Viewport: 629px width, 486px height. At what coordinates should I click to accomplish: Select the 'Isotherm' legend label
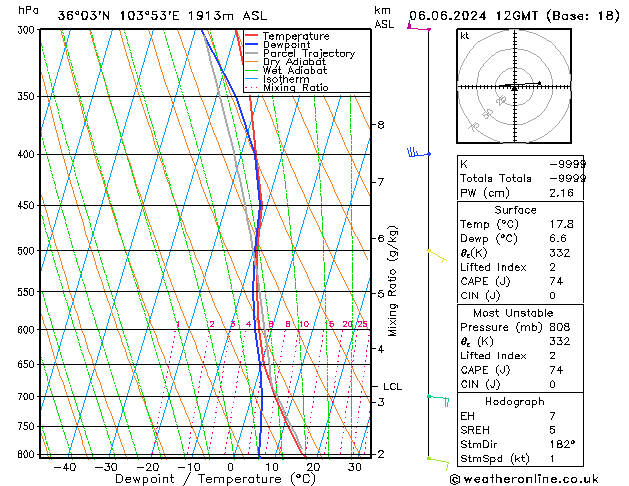[x=286, y=79]
